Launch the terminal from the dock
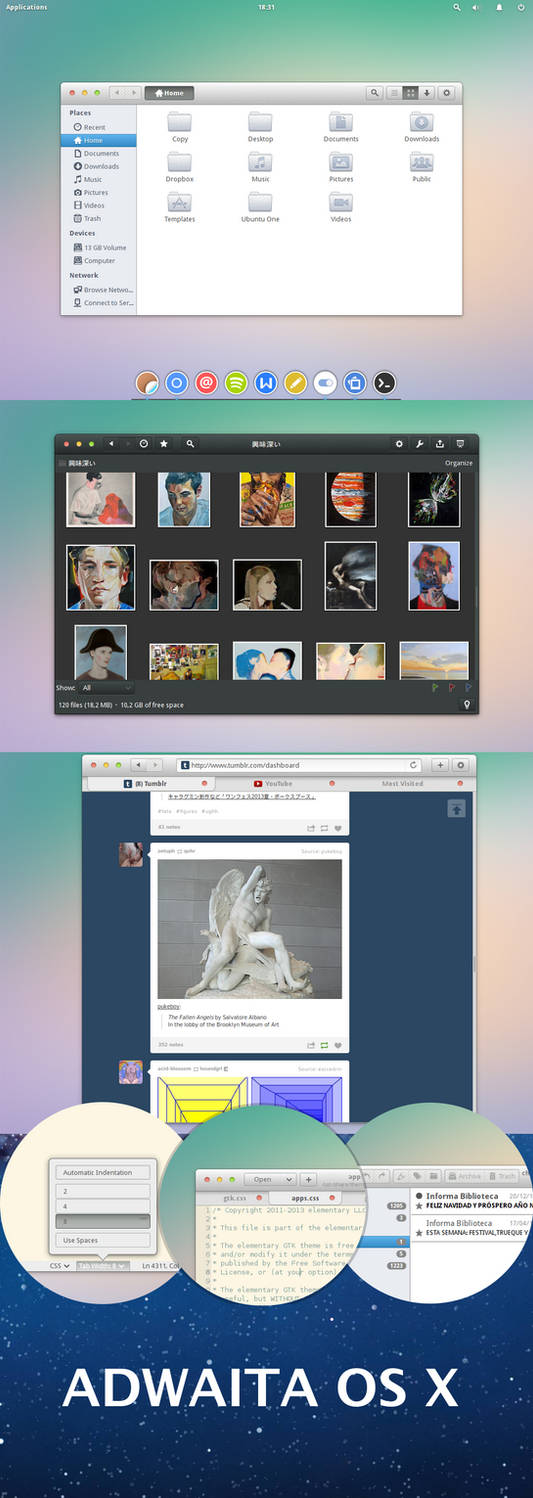Screen dimensions: 533x1498 384,382
